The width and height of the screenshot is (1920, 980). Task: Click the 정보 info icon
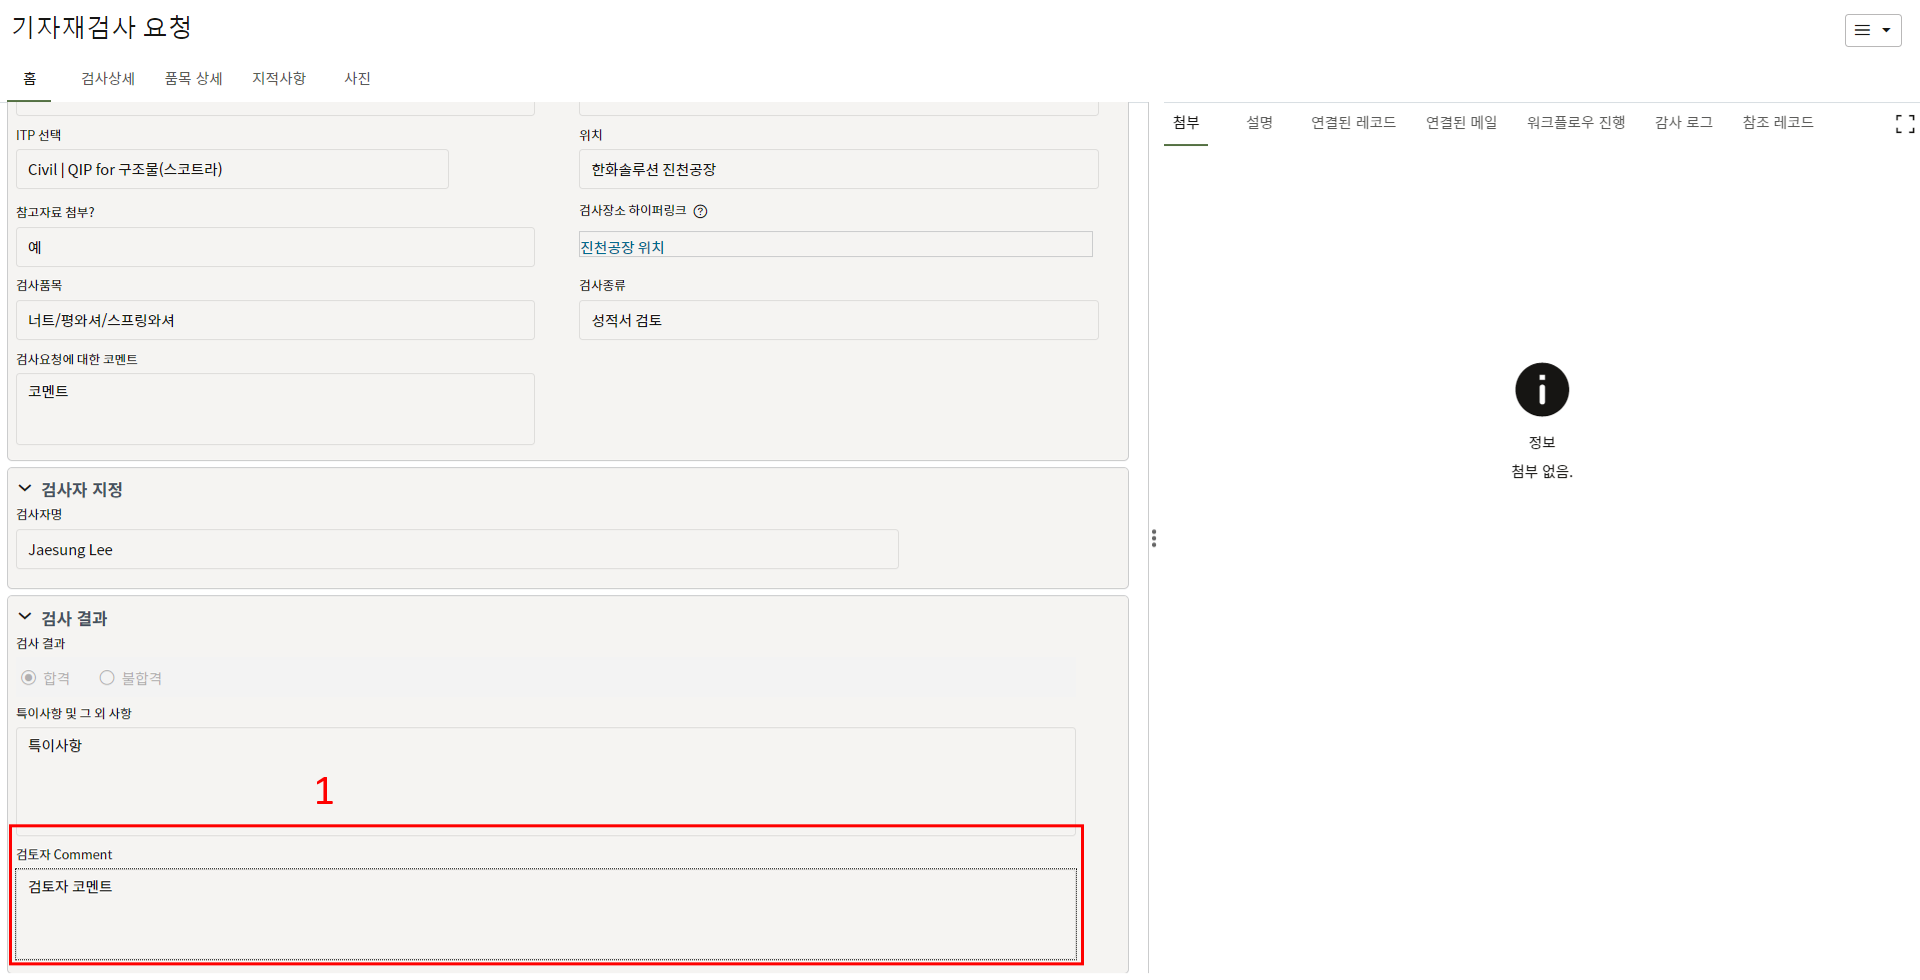[x=1541, y=390]
